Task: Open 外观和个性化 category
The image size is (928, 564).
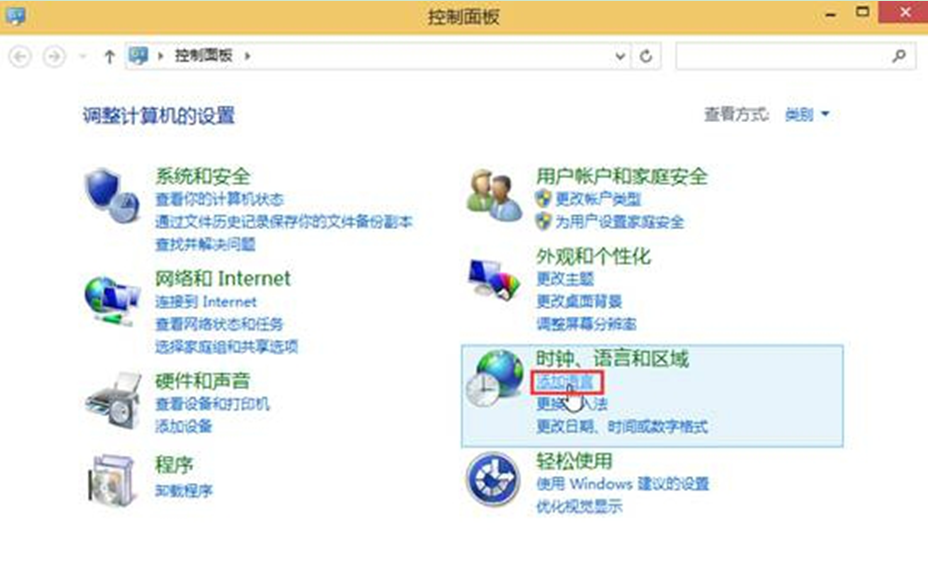Action: 593,256
